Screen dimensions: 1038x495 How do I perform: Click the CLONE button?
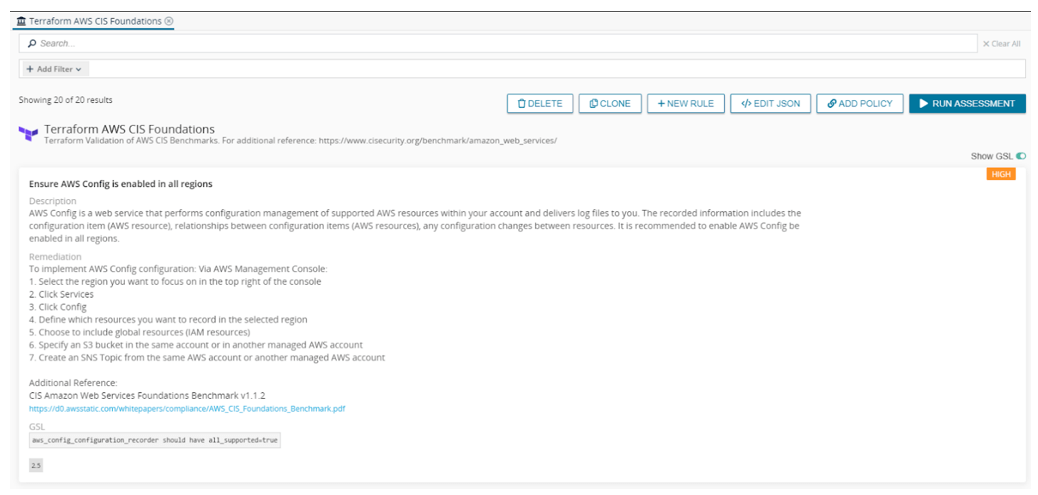(610, 104)
